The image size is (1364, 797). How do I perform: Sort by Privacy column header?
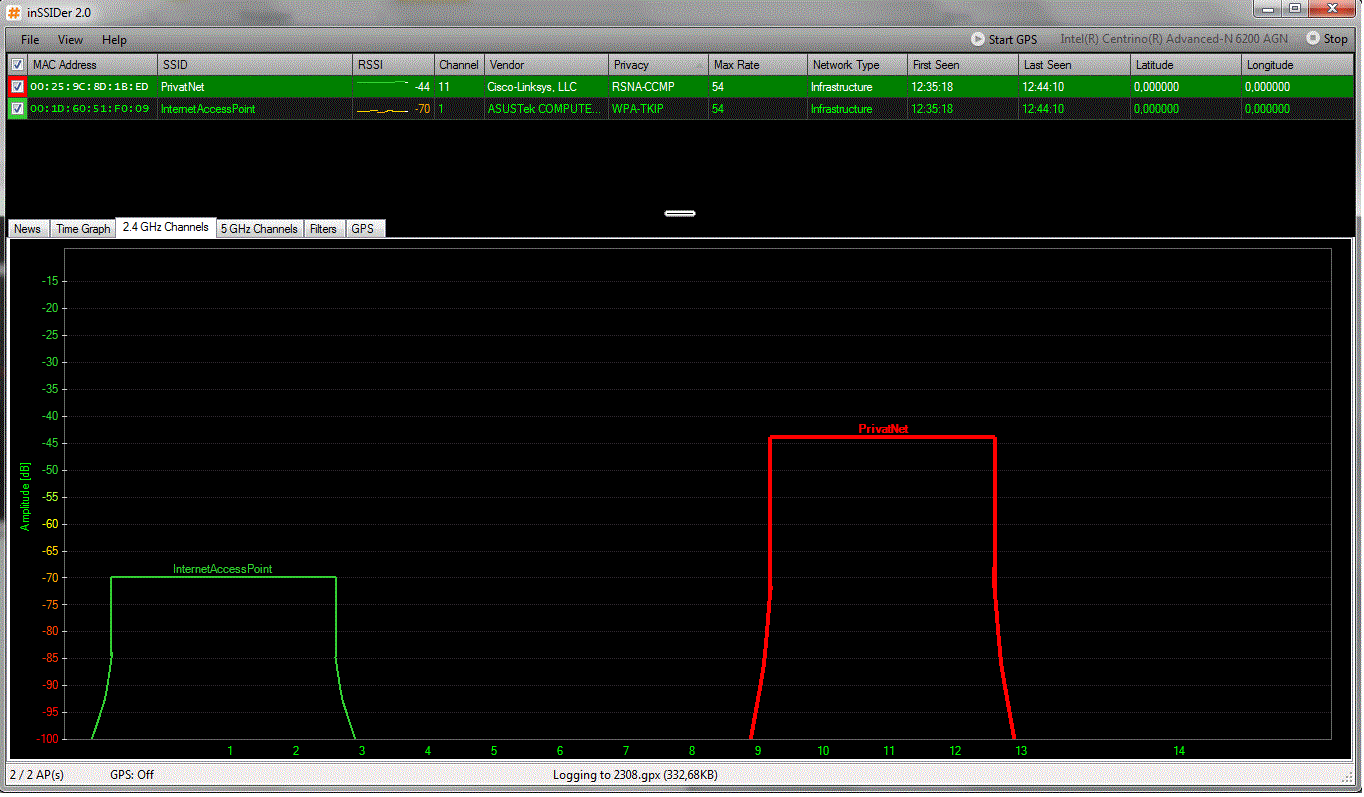[x=659, y=65]
